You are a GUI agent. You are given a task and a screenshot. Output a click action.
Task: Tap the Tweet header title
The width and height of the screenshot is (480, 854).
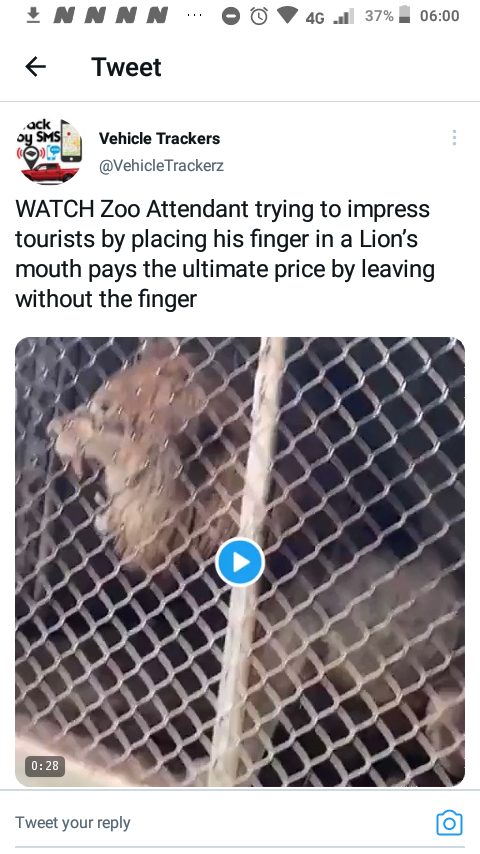[x=126, y=67]
